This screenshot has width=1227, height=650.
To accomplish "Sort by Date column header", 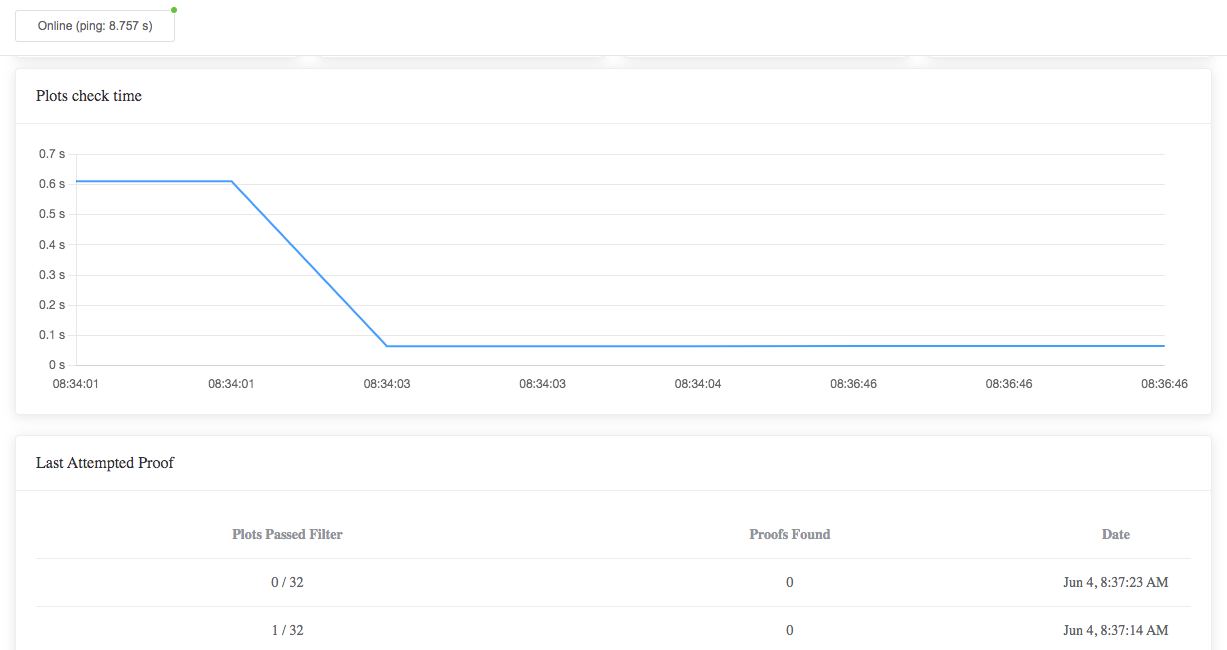I will (x=1116, y=535).
